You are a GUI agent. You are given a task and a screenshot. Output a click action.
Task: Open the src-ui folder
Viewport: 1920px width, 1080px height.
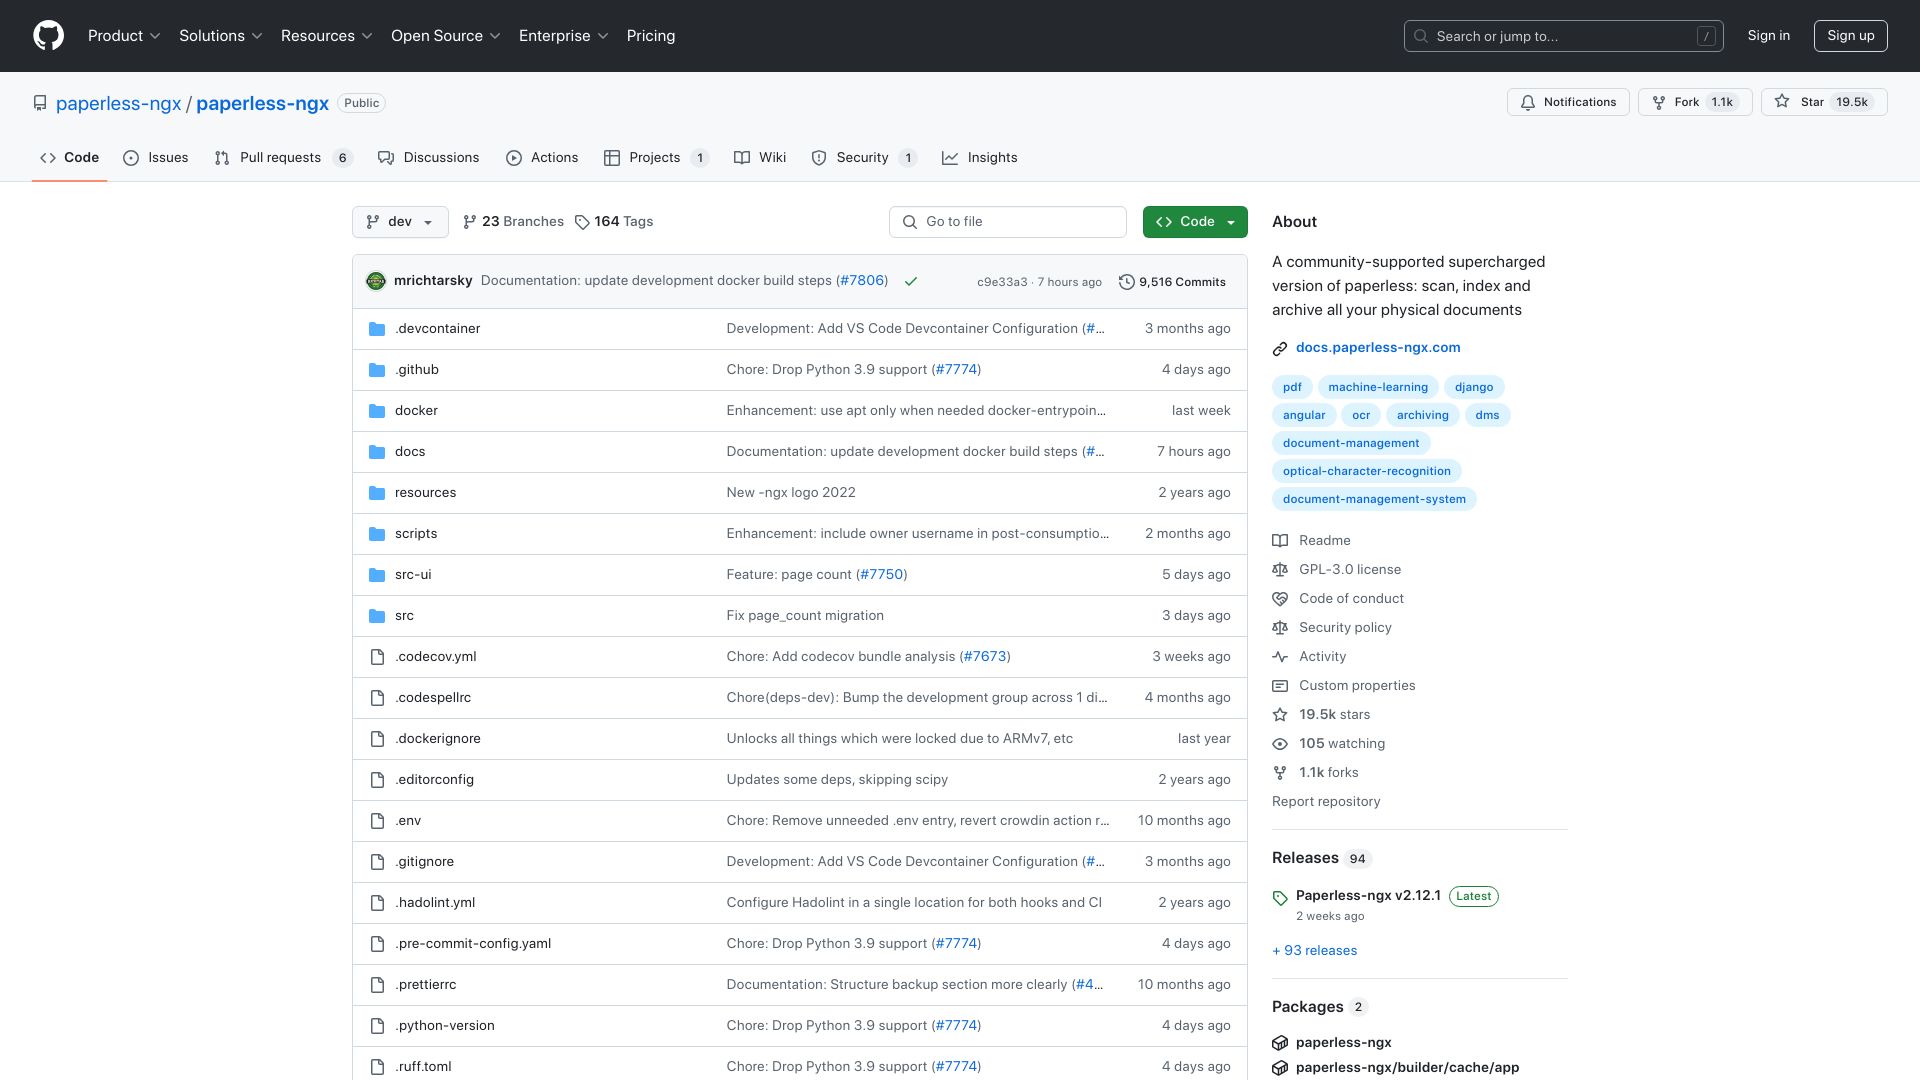pyautogui.click(x=413, y=575)
